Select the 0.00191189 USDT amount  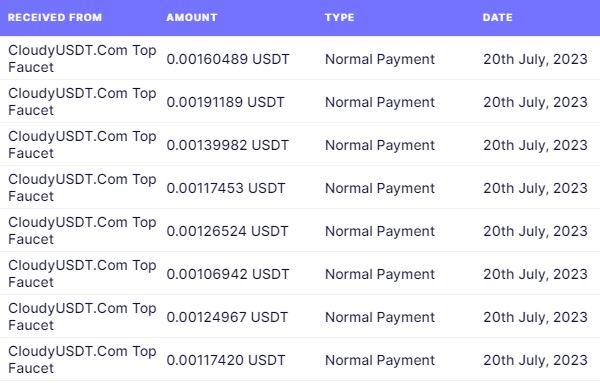[226, 102]
